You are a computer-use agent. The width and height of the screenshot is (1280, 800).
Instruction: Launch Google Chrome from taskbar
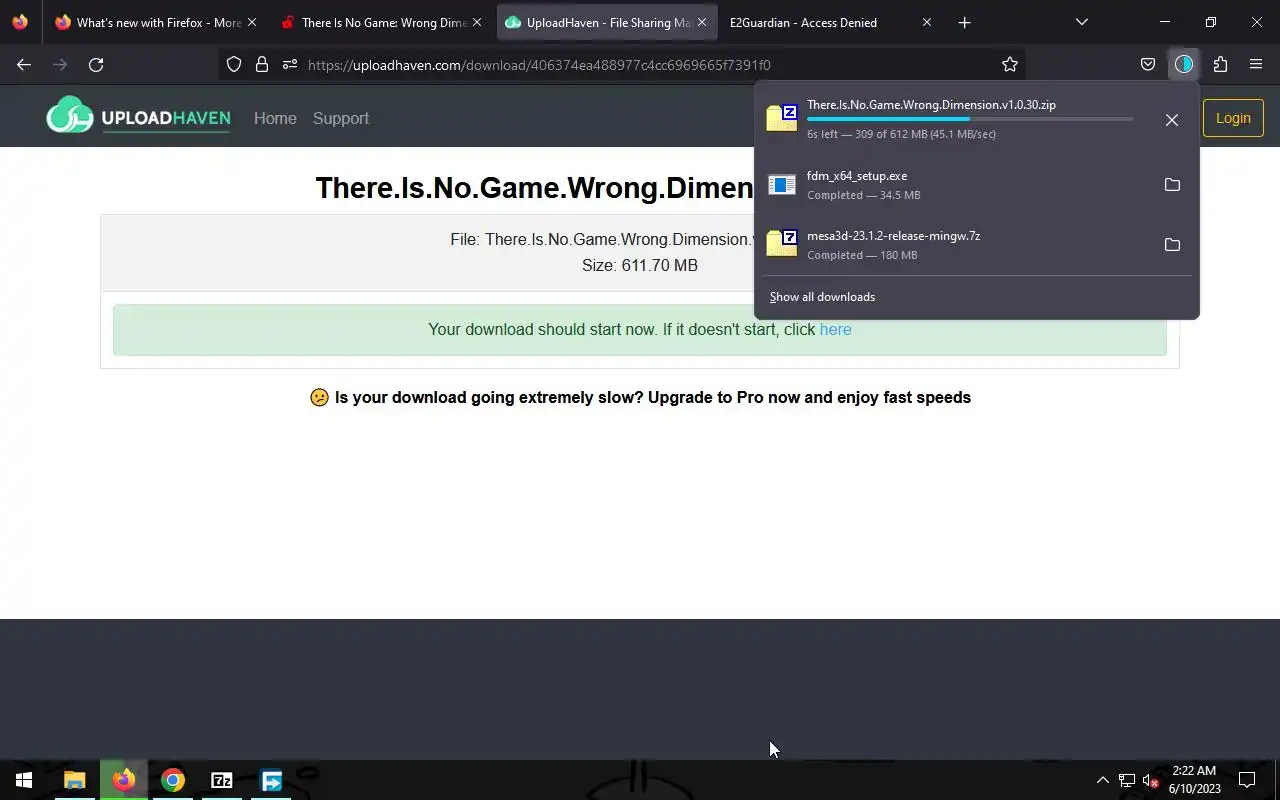(173, 780)
